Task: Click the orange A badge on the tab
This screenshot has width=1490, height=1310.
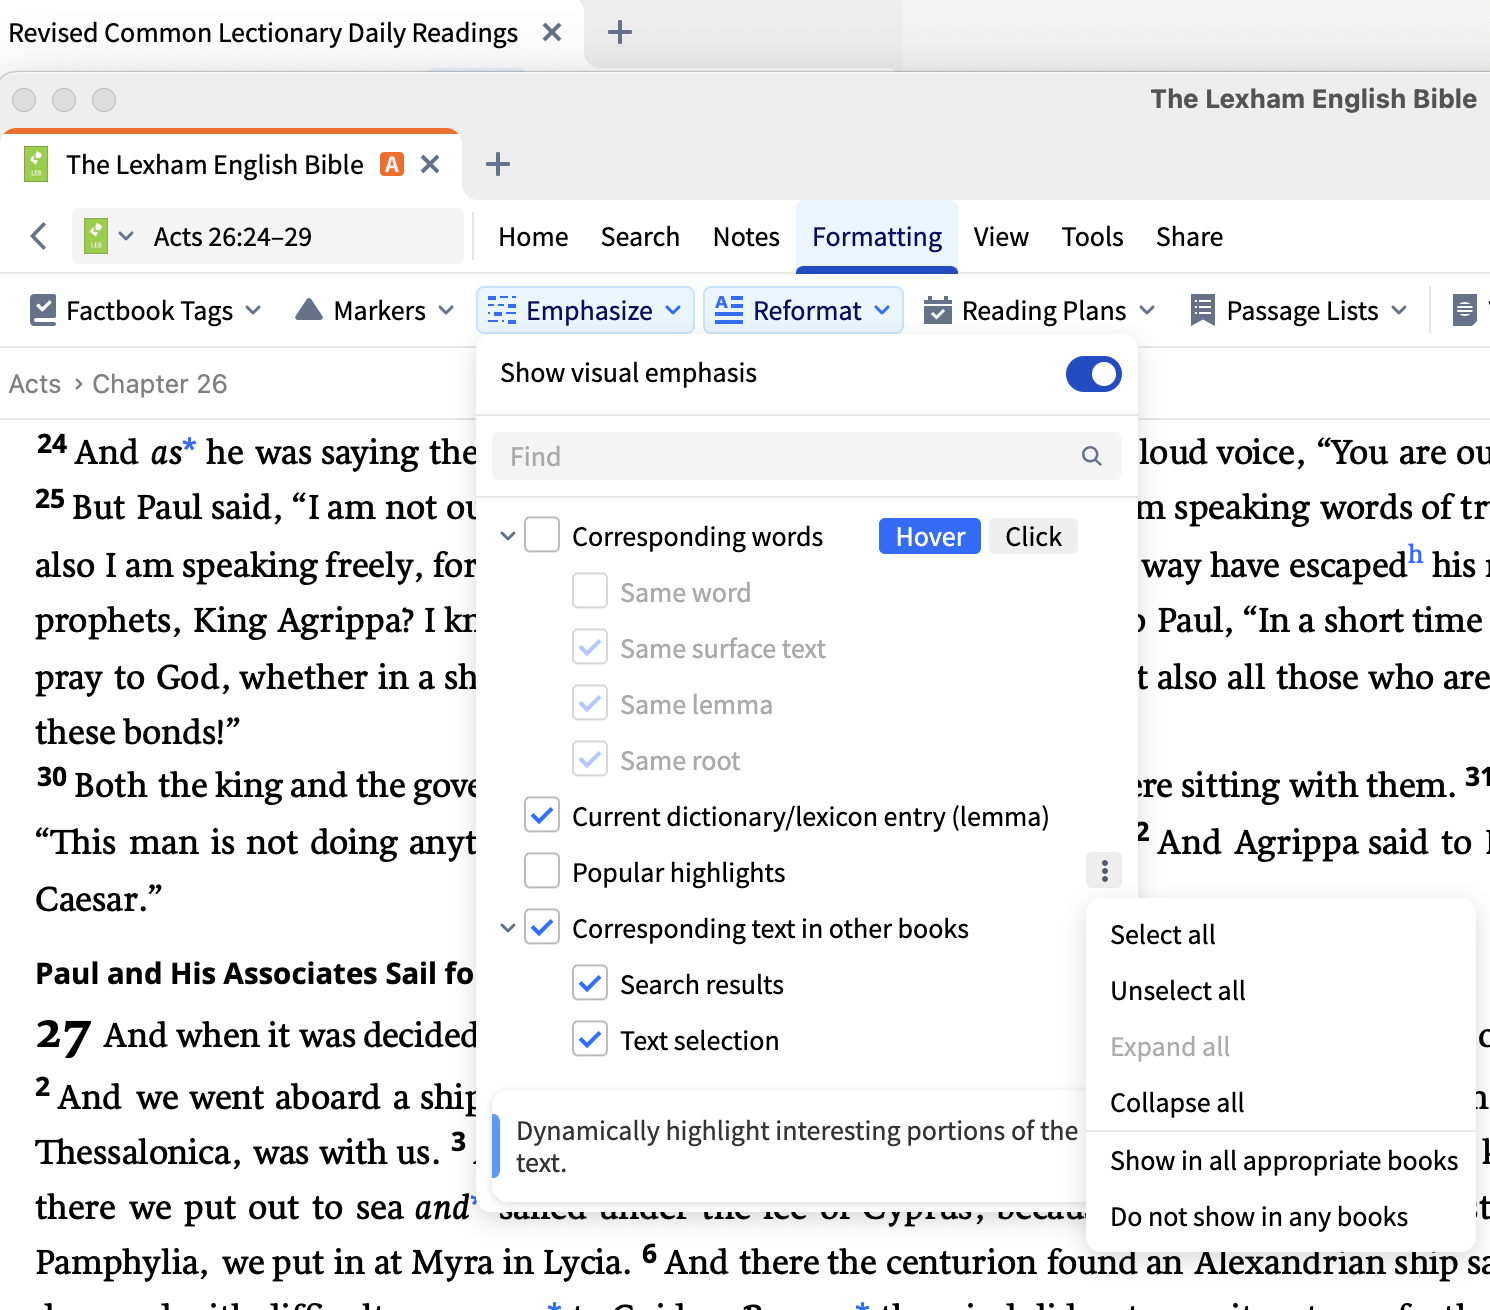Action: coord(392,164)
